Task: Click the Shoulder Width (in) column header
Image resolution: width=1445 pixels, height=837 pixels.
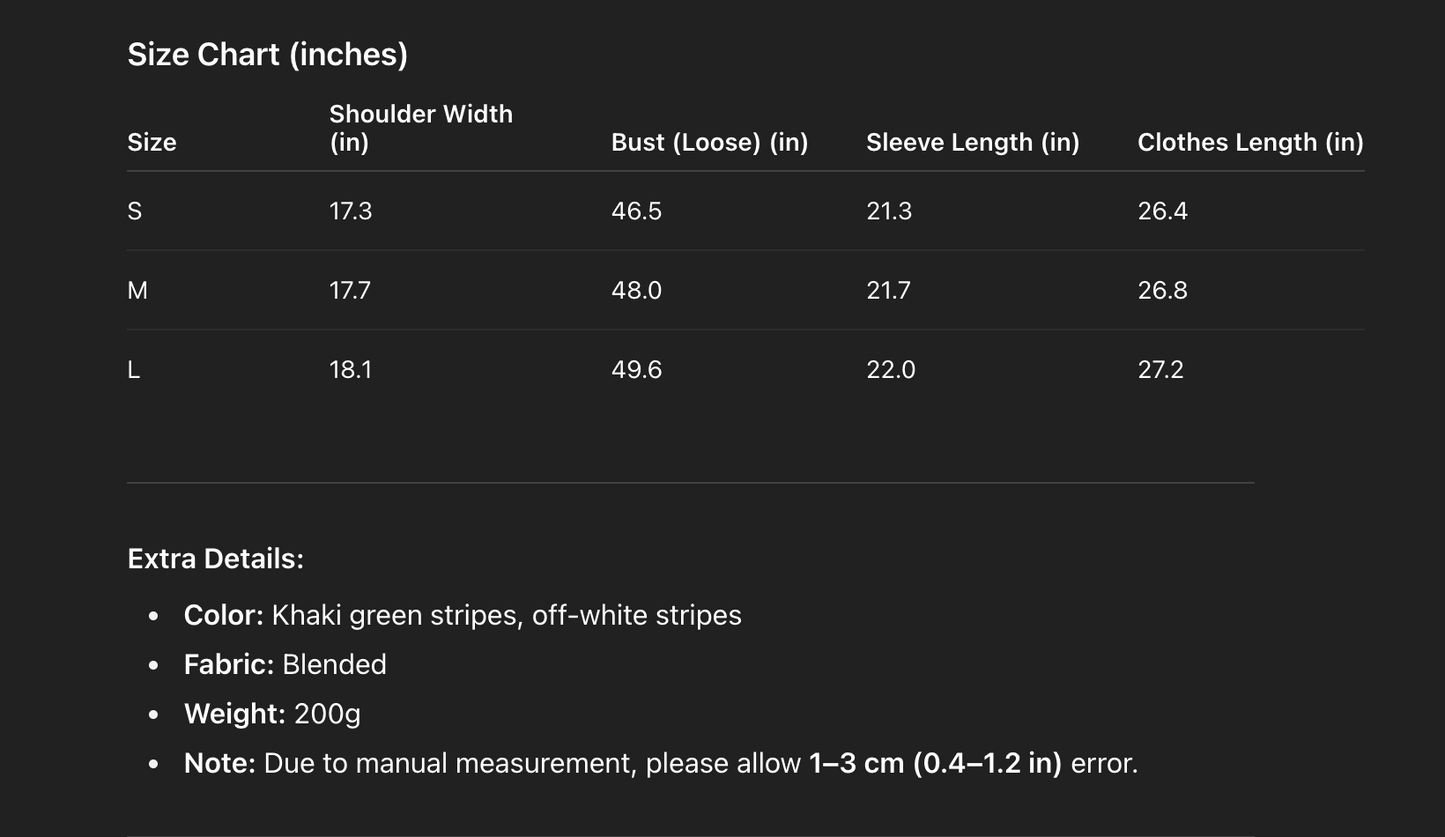Action: click(x=420, y=128)
